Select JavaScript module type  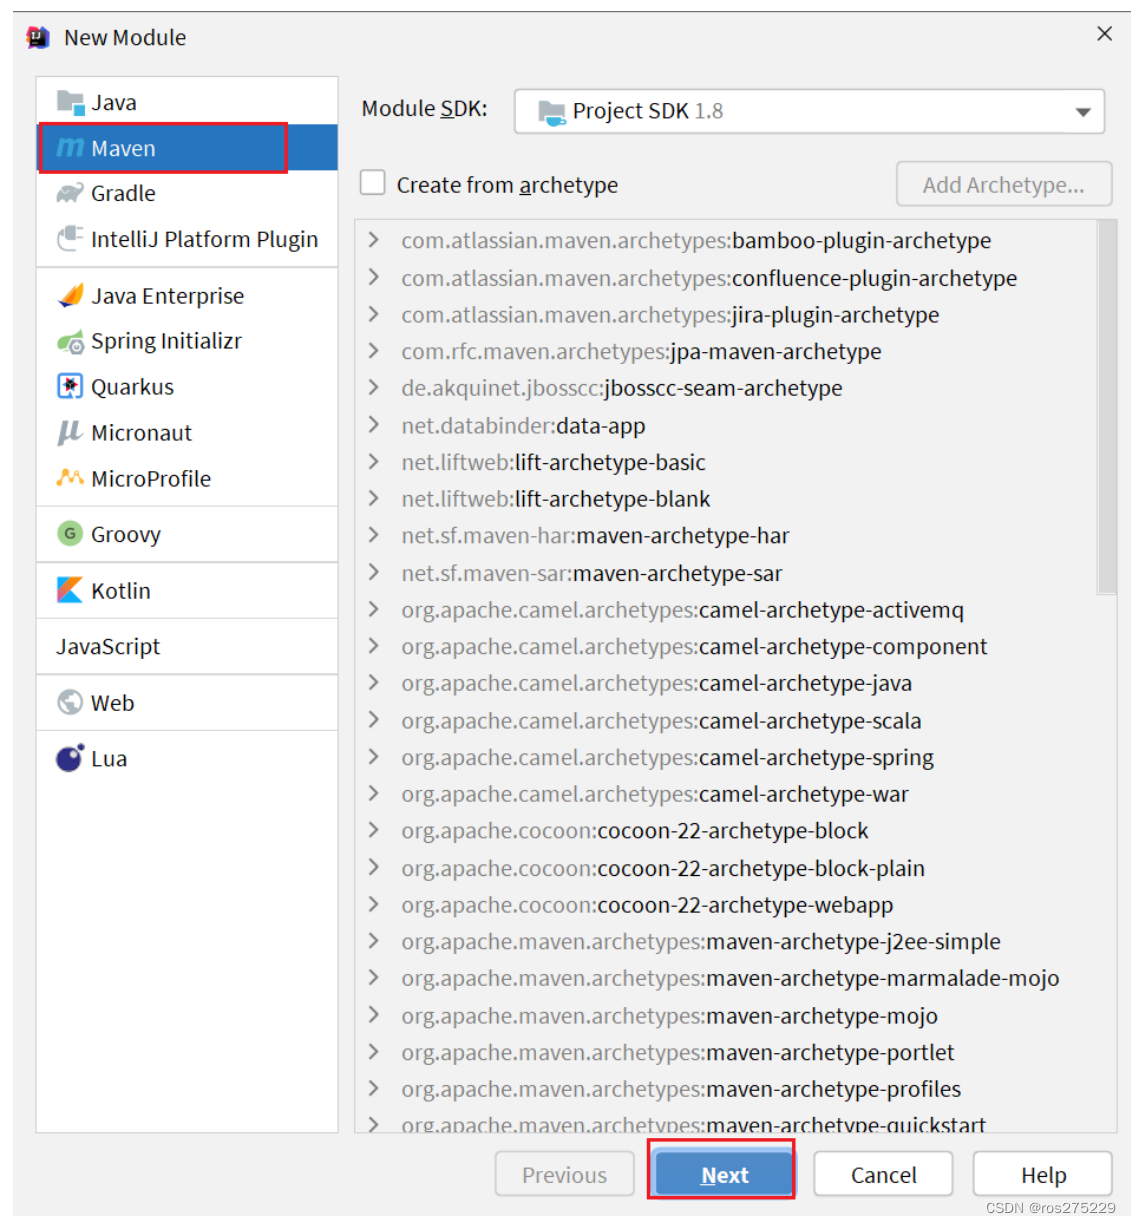click(x=187, y=646)
